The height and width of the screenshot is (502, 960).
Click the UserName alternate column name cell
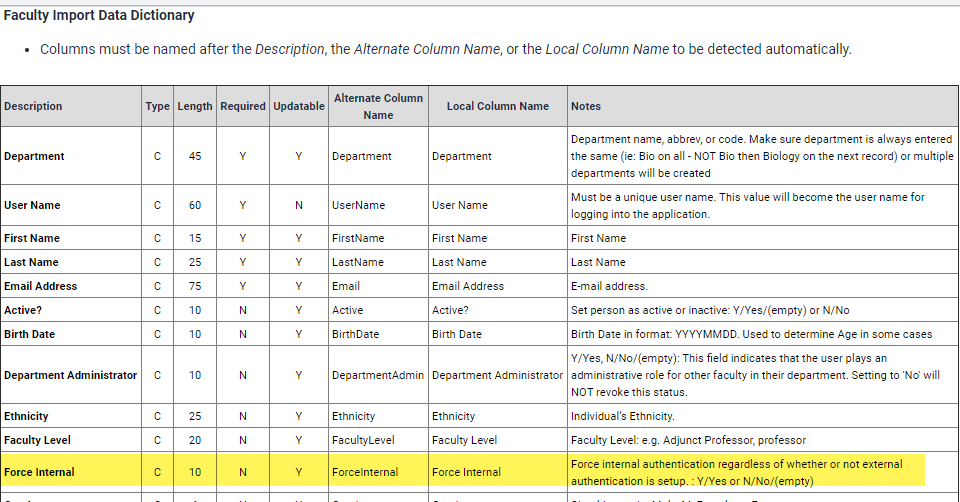358,205
